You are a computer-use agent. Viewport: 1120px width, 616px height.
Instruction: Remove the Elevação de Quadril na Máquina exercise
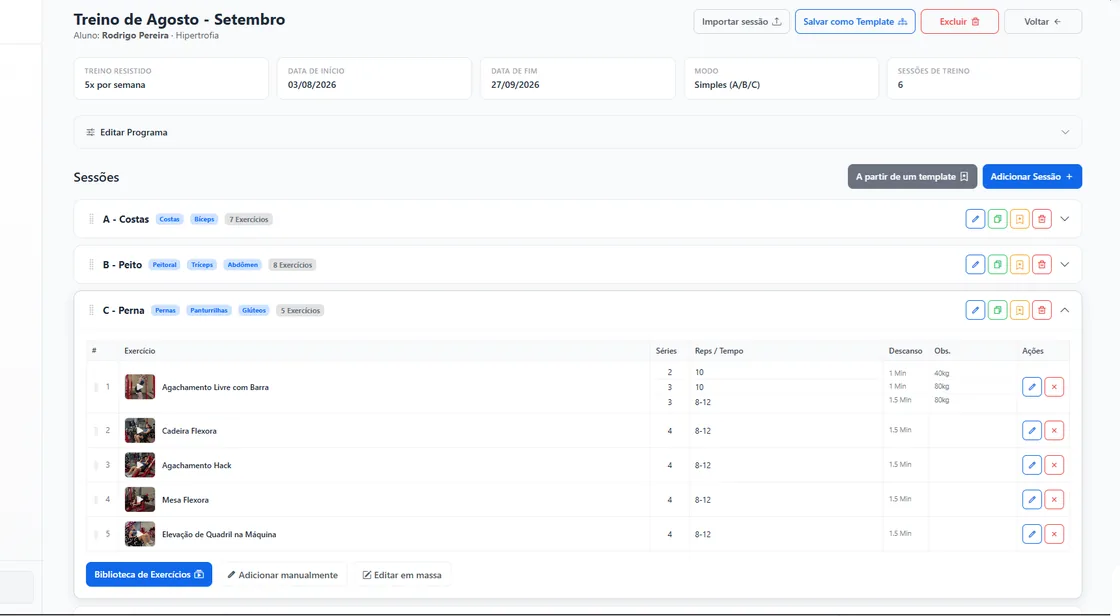coord(1054,534)
